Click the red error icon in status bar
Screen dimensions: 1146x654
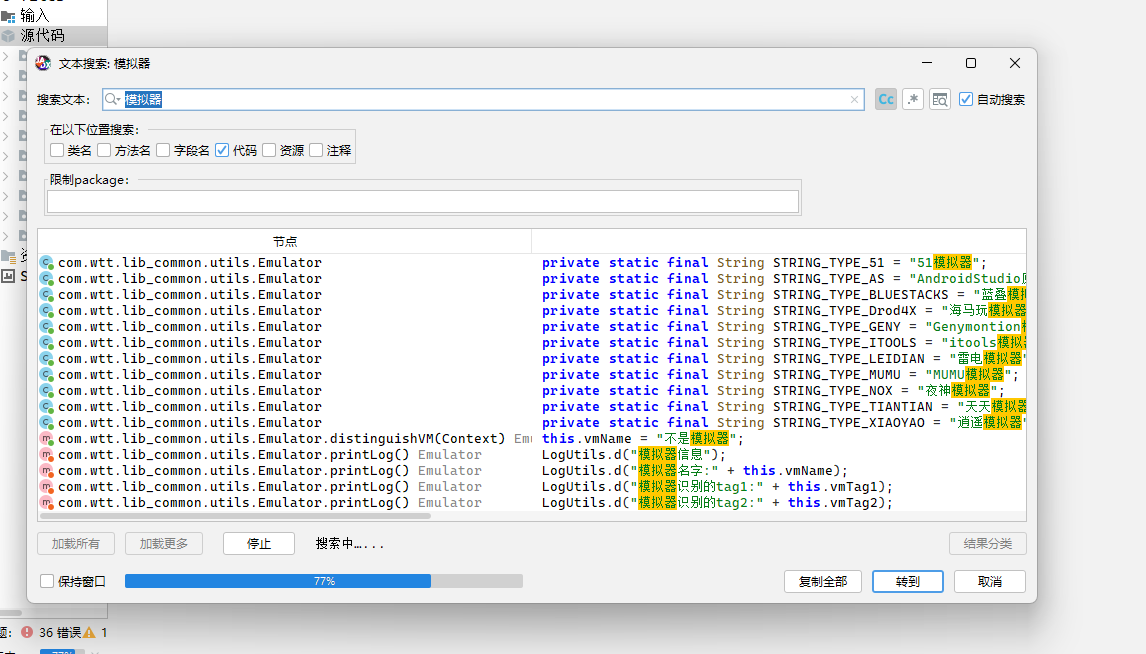point(27,632)
